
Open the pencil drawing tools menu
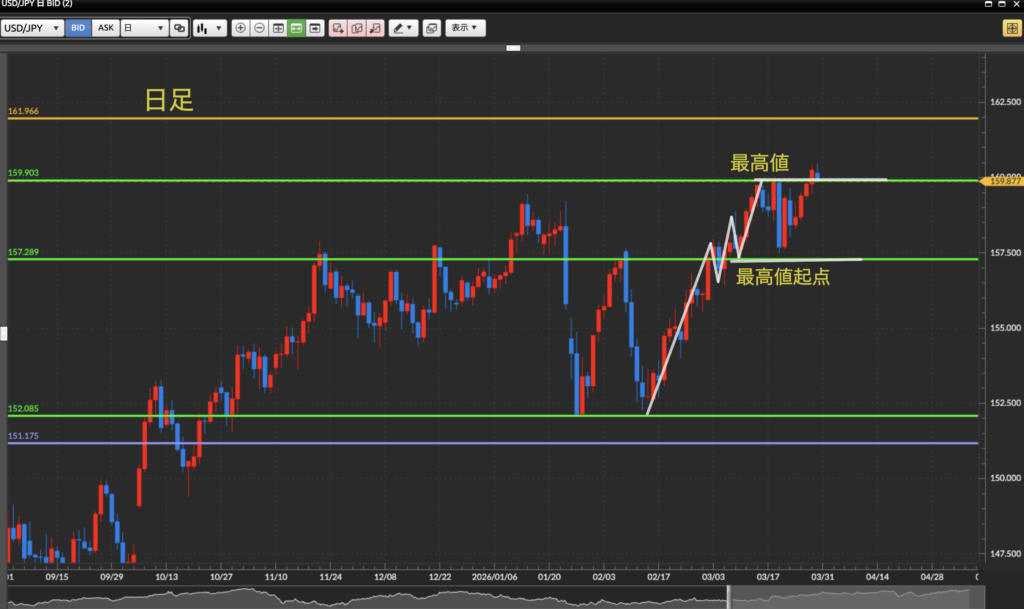click(x=403, y=28)
